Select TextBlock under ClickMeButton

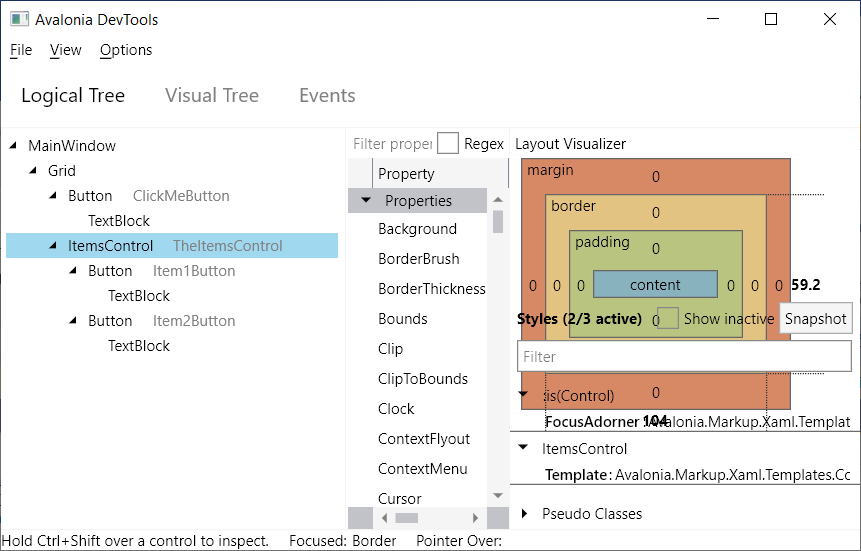[119, 221]
